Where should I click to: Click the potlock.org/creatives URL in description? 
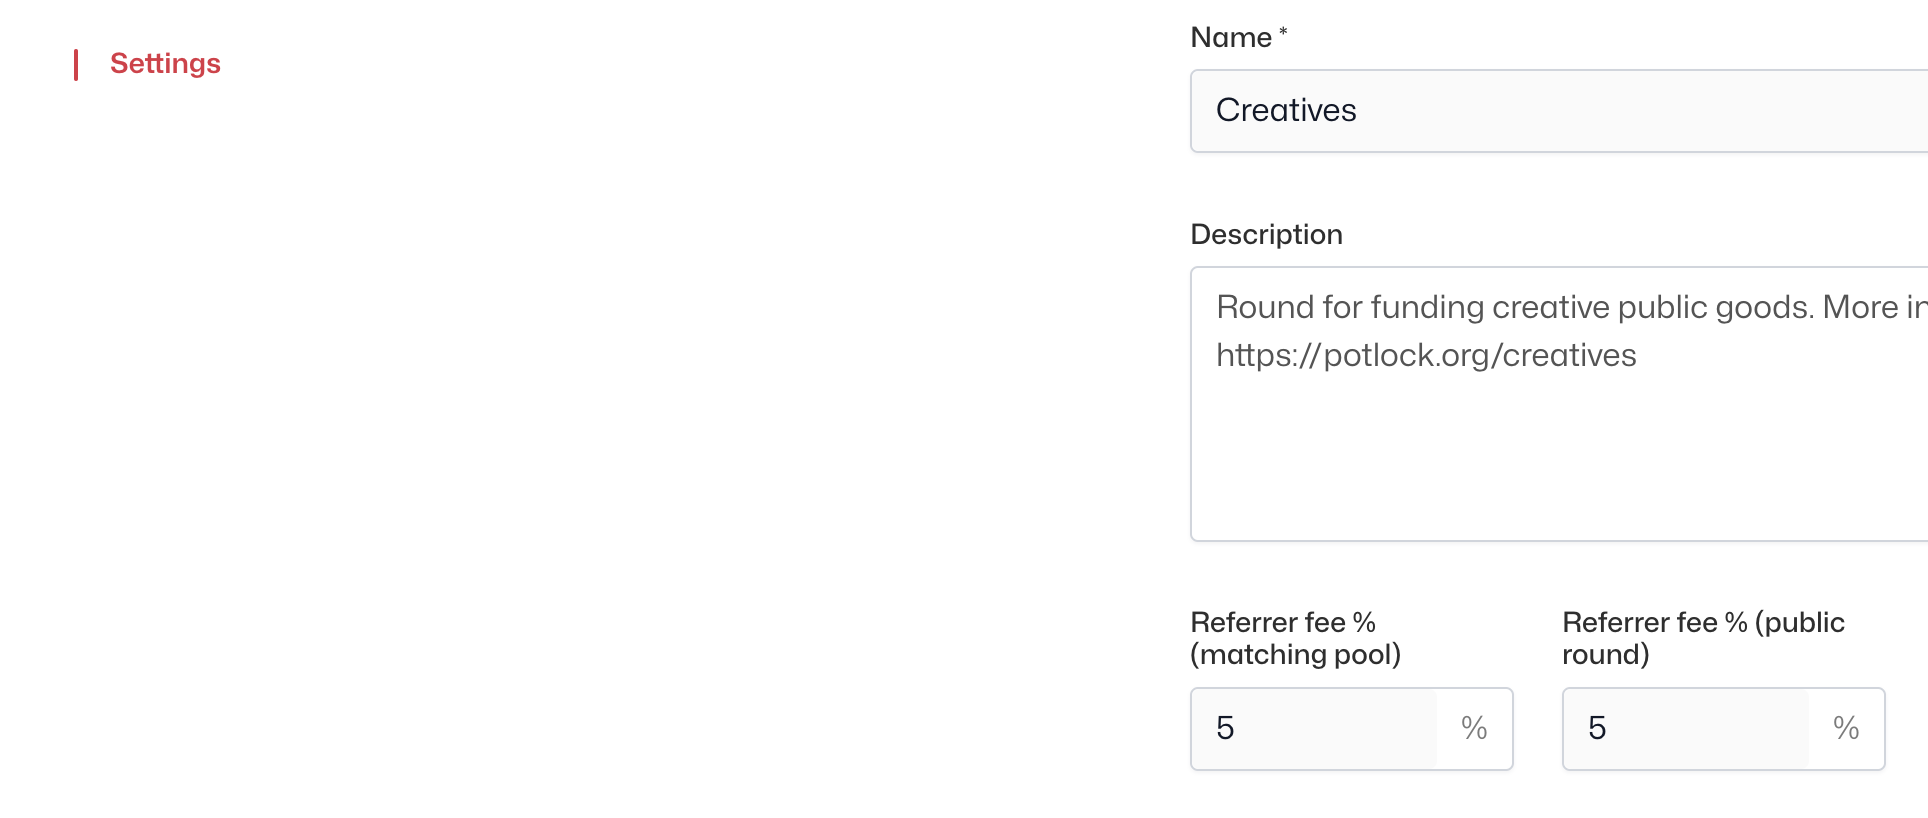coord(1426,356)
